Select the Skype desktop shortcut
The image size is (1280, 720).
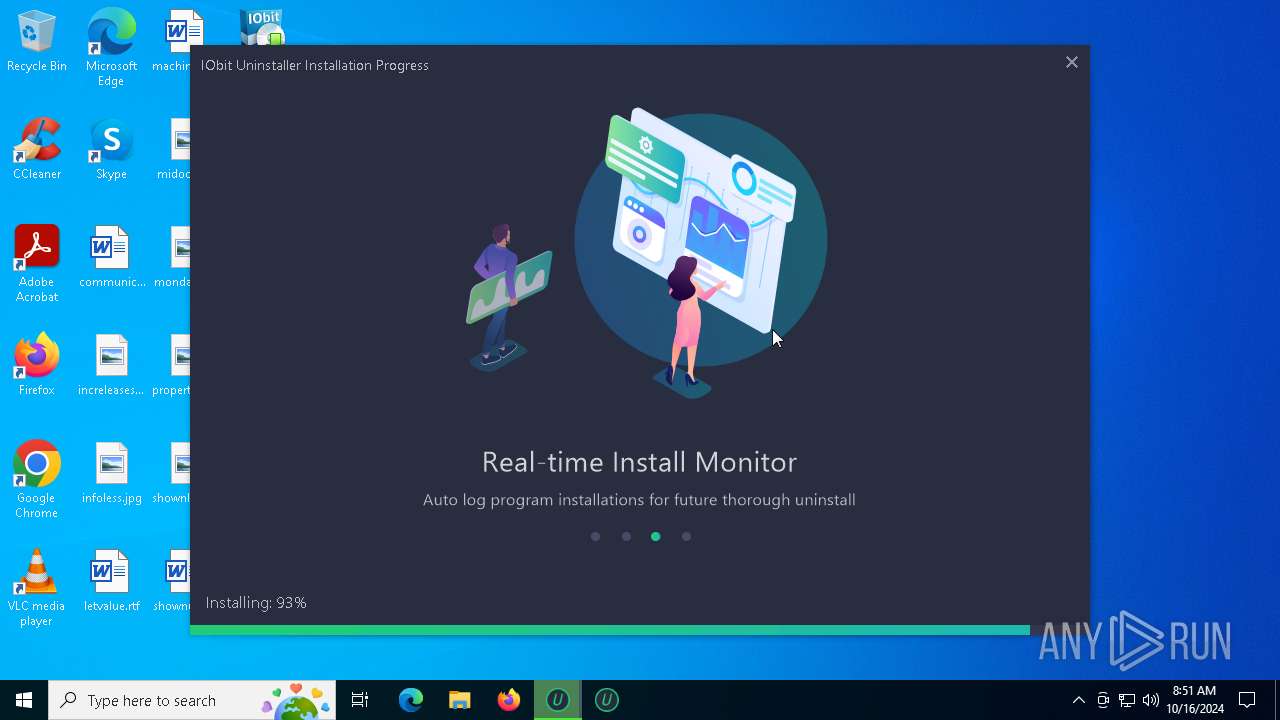click(x=111, y=150)
